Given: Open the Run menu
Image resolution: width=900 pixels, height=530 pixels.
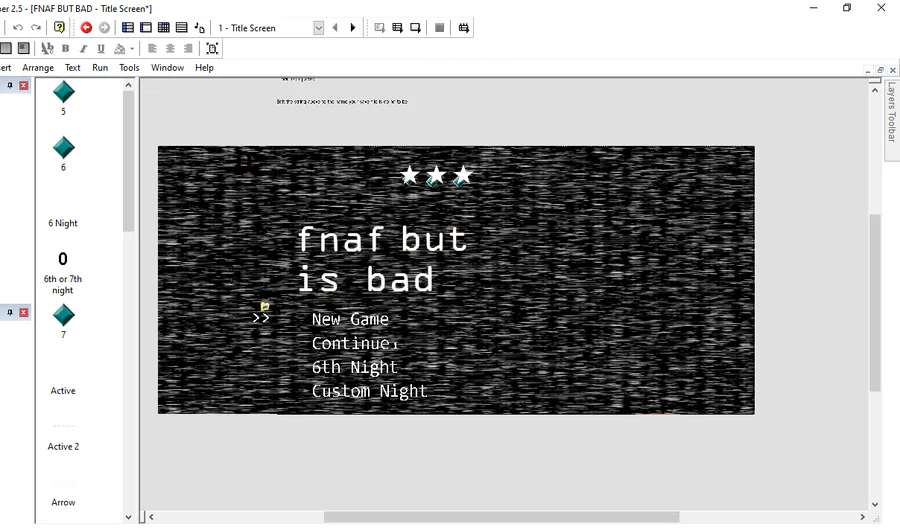Looking at the screenshot, I should [100, 68].
